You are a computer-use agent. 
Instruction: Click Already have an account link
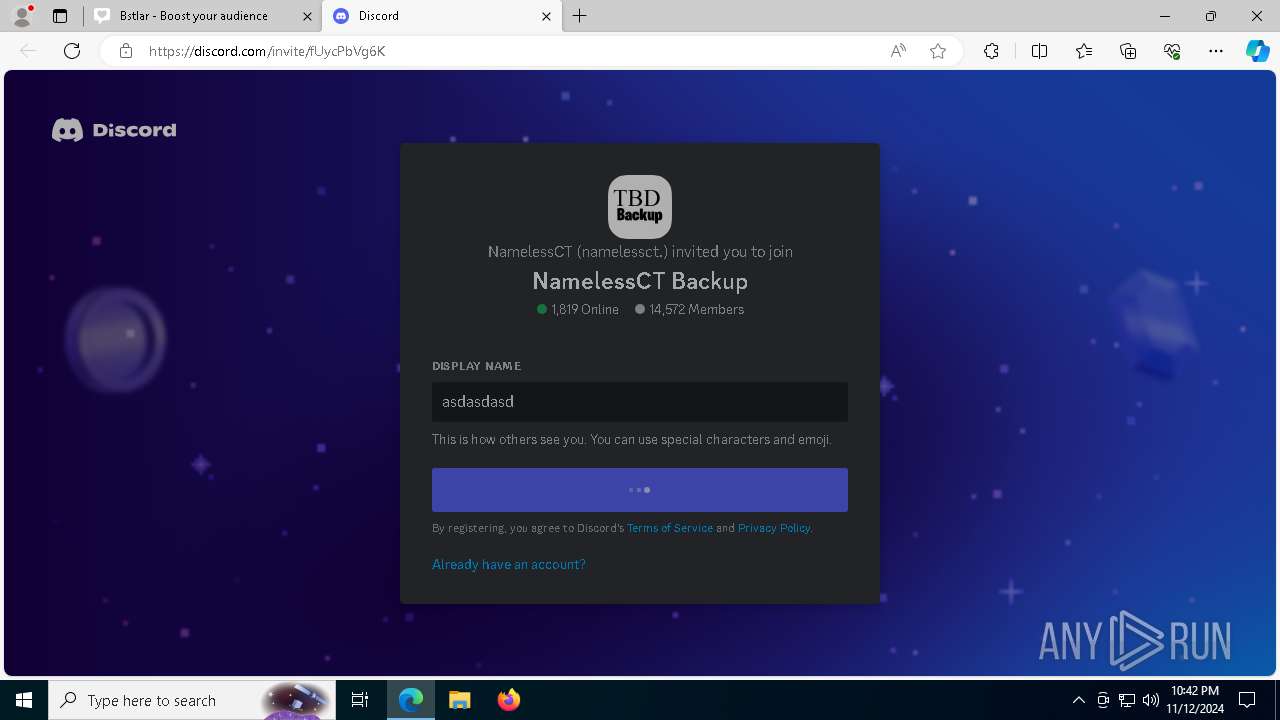(x=509, y=564)
